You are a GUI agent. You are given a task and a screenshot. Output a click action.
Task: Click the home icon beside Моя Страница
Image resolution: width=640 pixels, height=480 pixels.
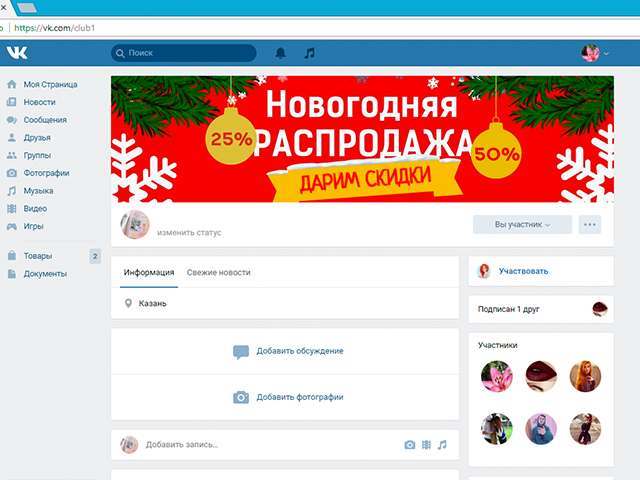point(12,84)
